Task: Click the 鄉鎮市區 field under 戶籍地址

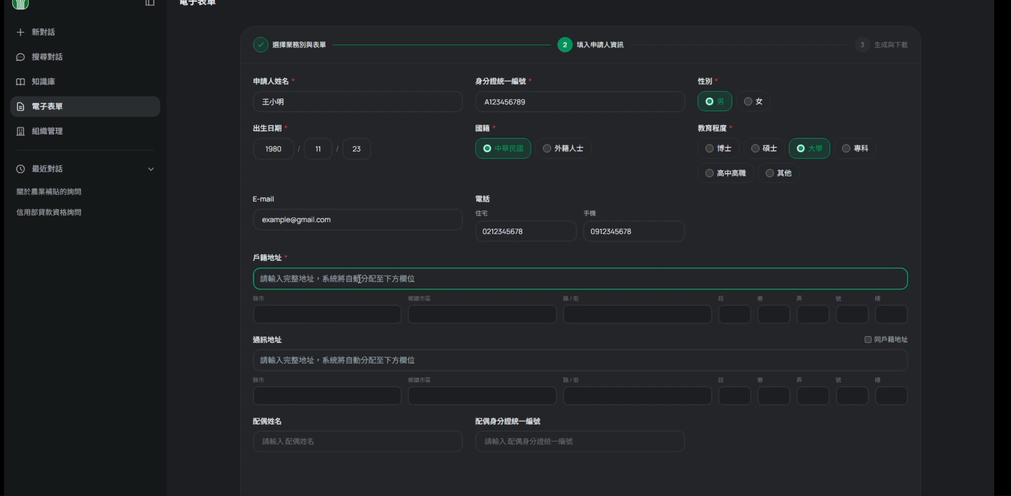Action: click(482, 314)
